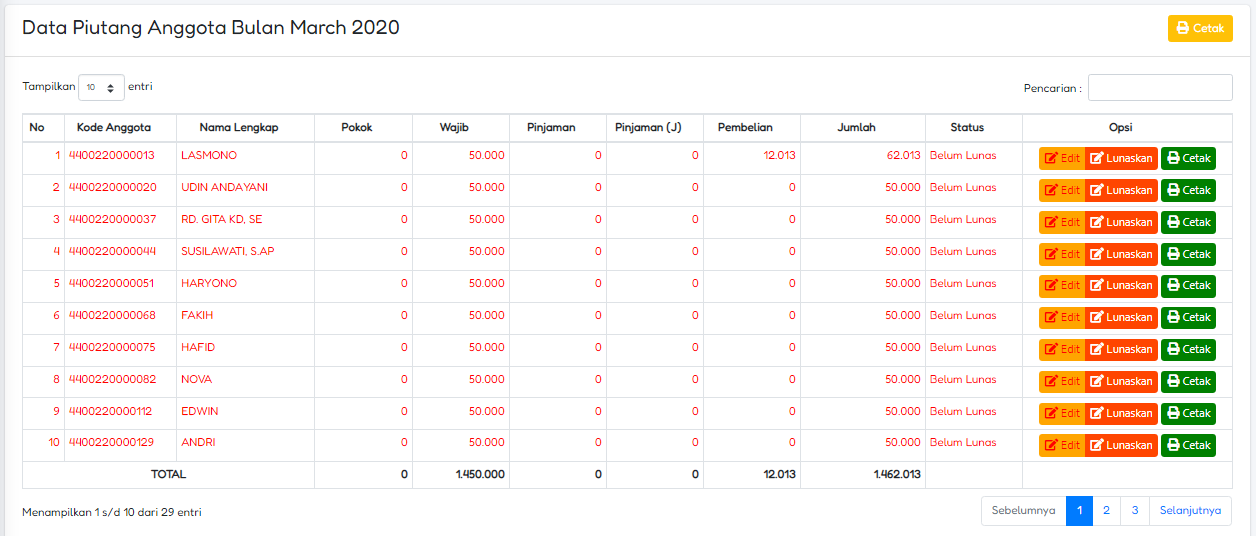
Task: Edit the FAKIH row
Action: [x=1062, y=318]
